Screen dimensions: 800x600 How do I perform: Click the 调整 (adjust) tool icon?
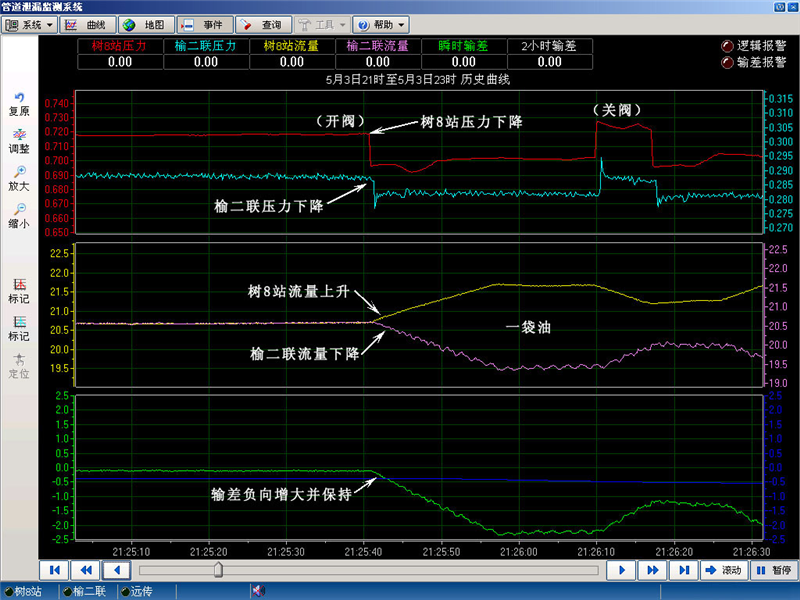click(x=19, y=135)
